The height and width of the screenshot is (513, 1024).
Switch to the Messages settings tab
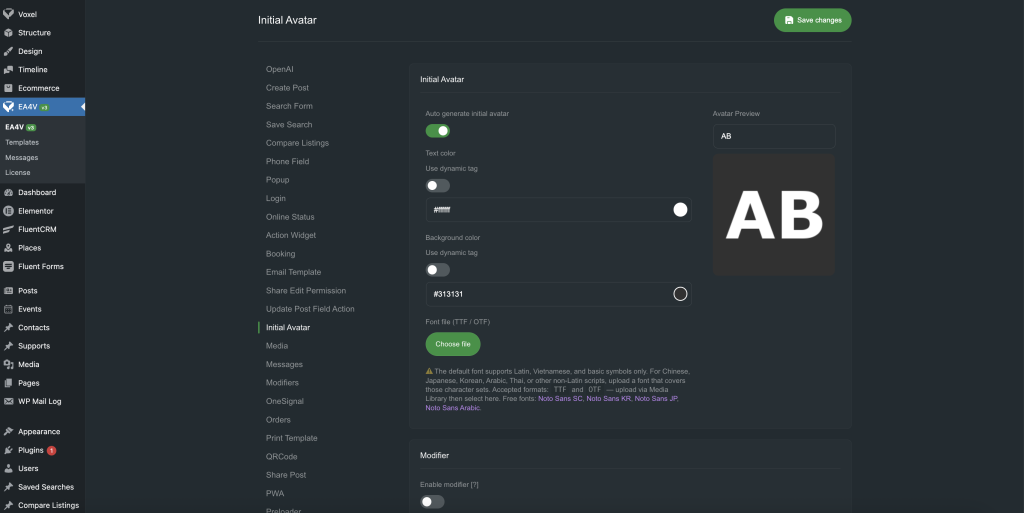coord(284,364)
